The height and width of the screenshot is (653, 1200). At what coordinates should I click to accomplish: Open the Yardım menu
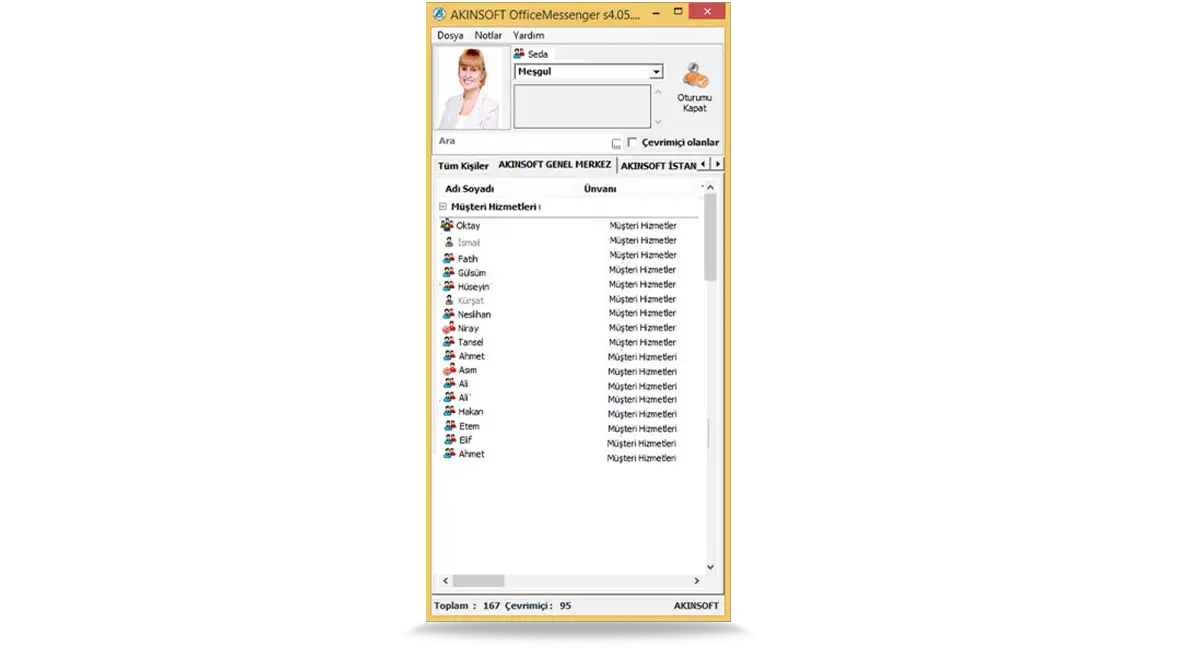point(528,35)
